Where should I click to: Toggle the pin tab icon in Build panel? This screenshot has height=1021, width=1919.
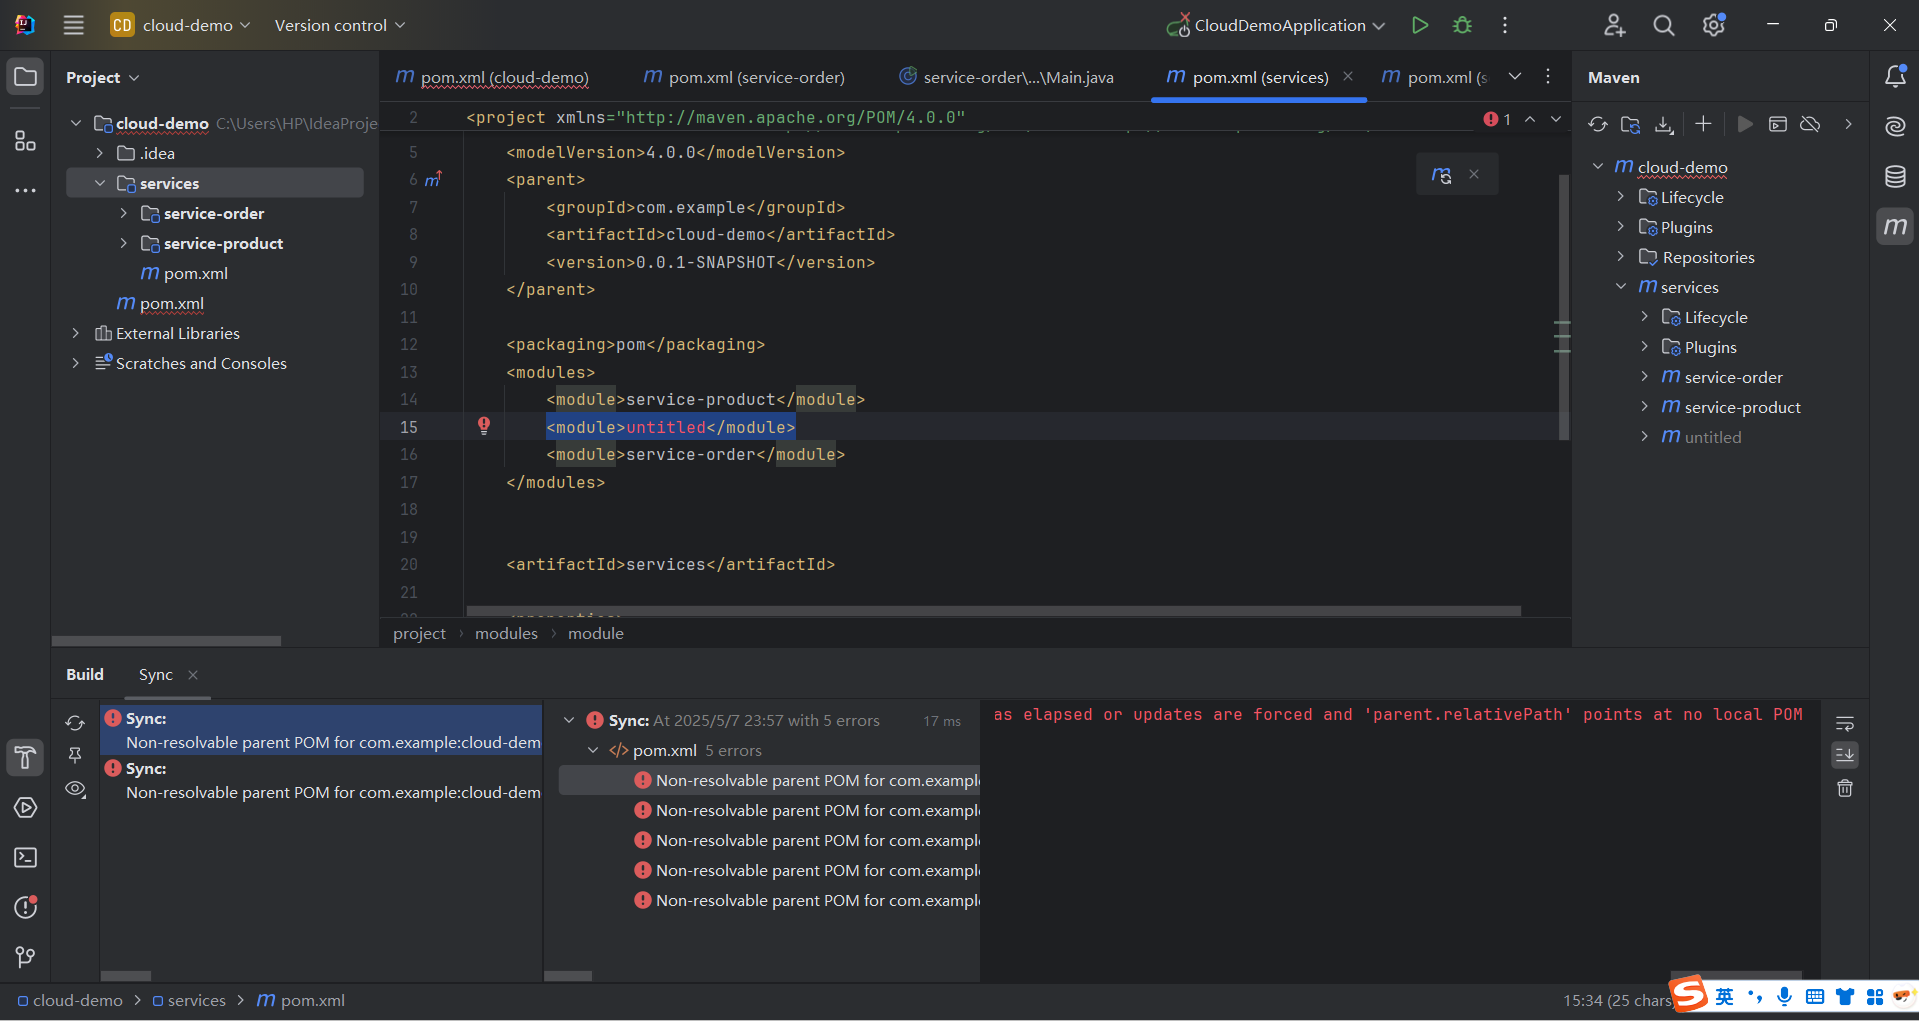point(75,756)
